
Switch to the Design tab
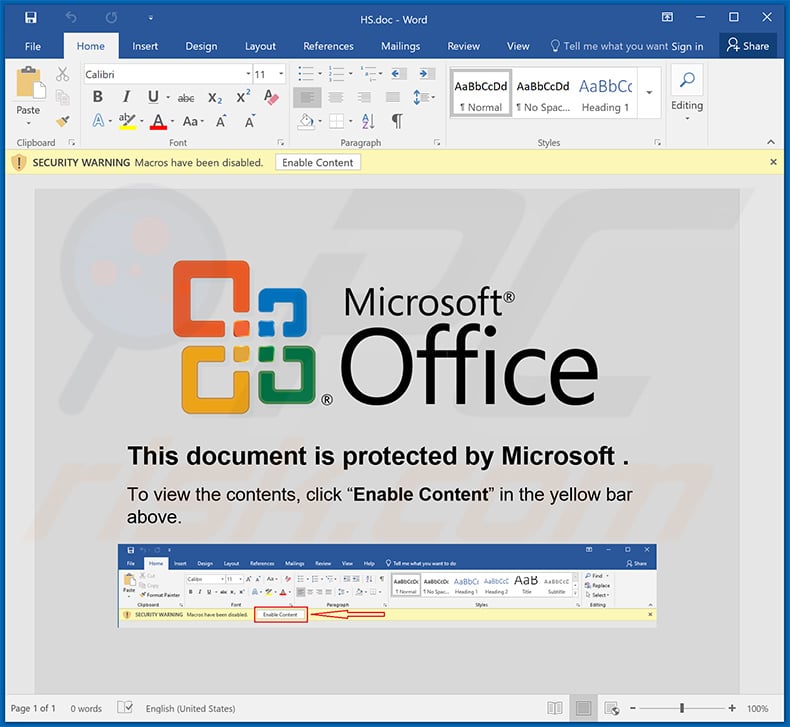pos(201,46)
